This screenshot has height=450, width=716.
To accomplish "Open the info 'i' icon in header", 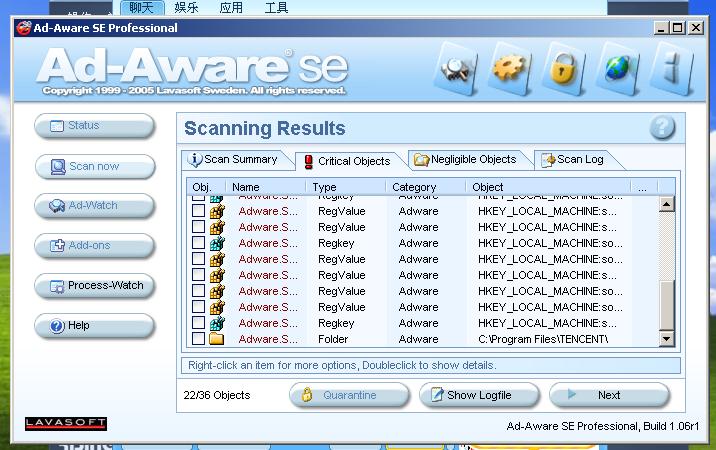I will 671,69.
